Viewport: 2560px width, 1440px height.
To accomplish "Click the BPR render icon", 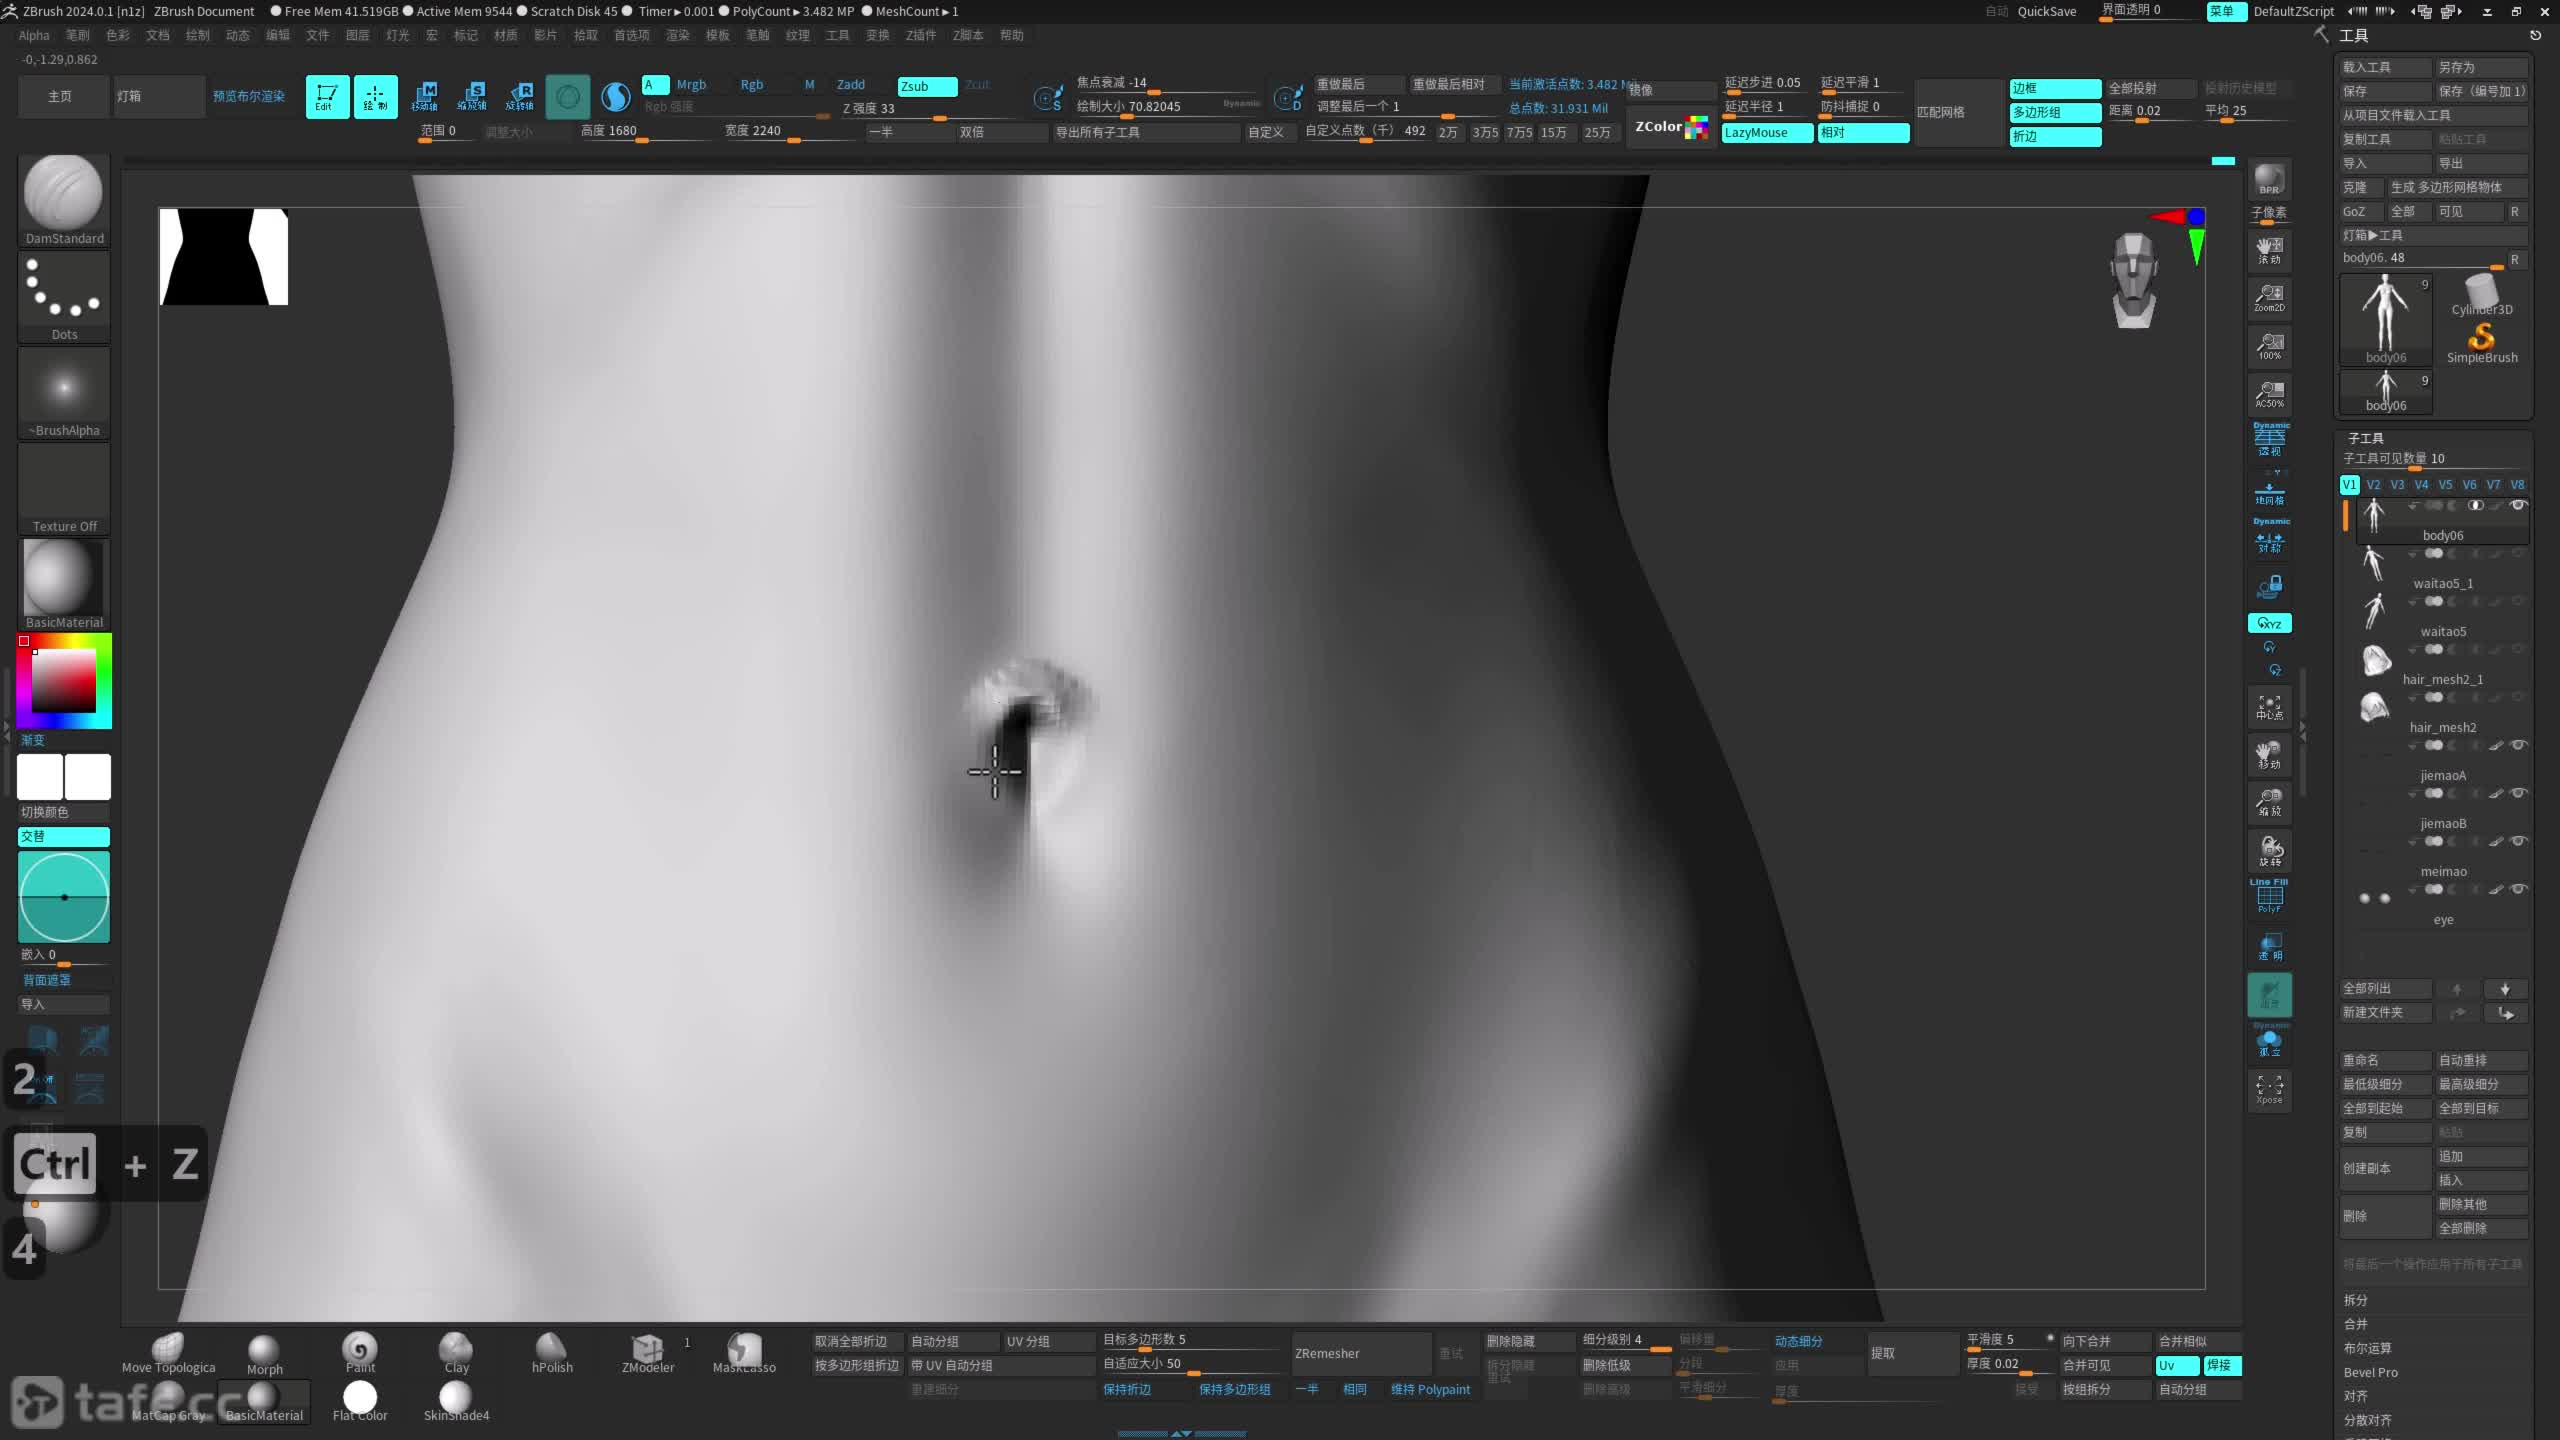I will [x=2269, y=180].
